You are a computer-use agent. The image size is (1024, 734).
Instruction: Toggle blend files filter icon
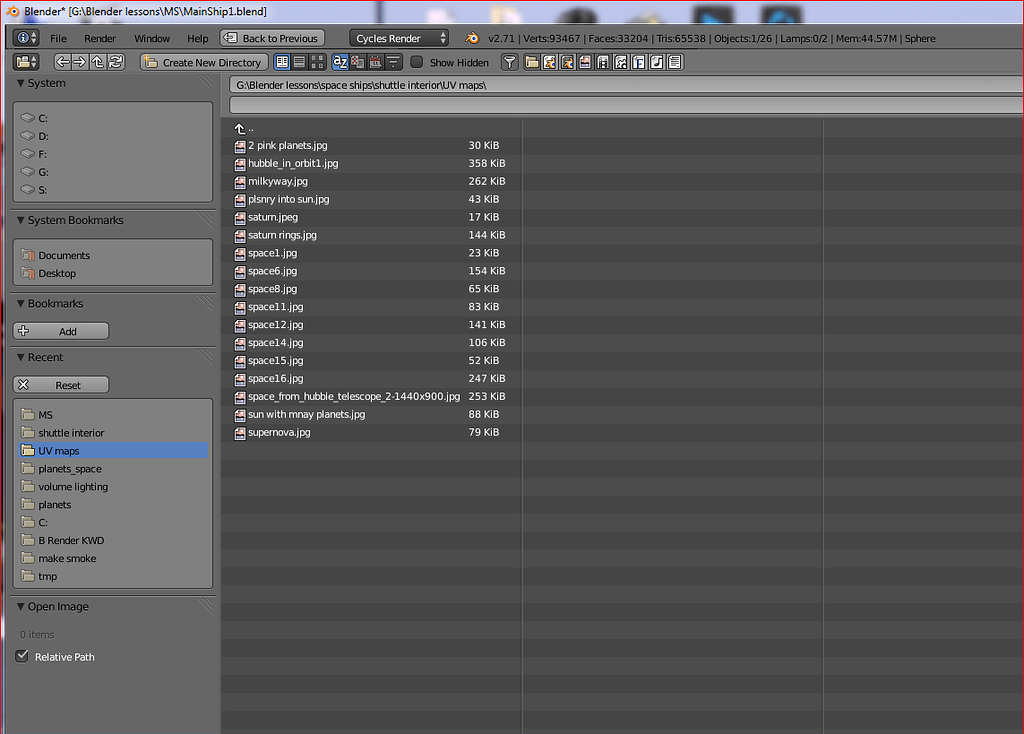(549, 62)
